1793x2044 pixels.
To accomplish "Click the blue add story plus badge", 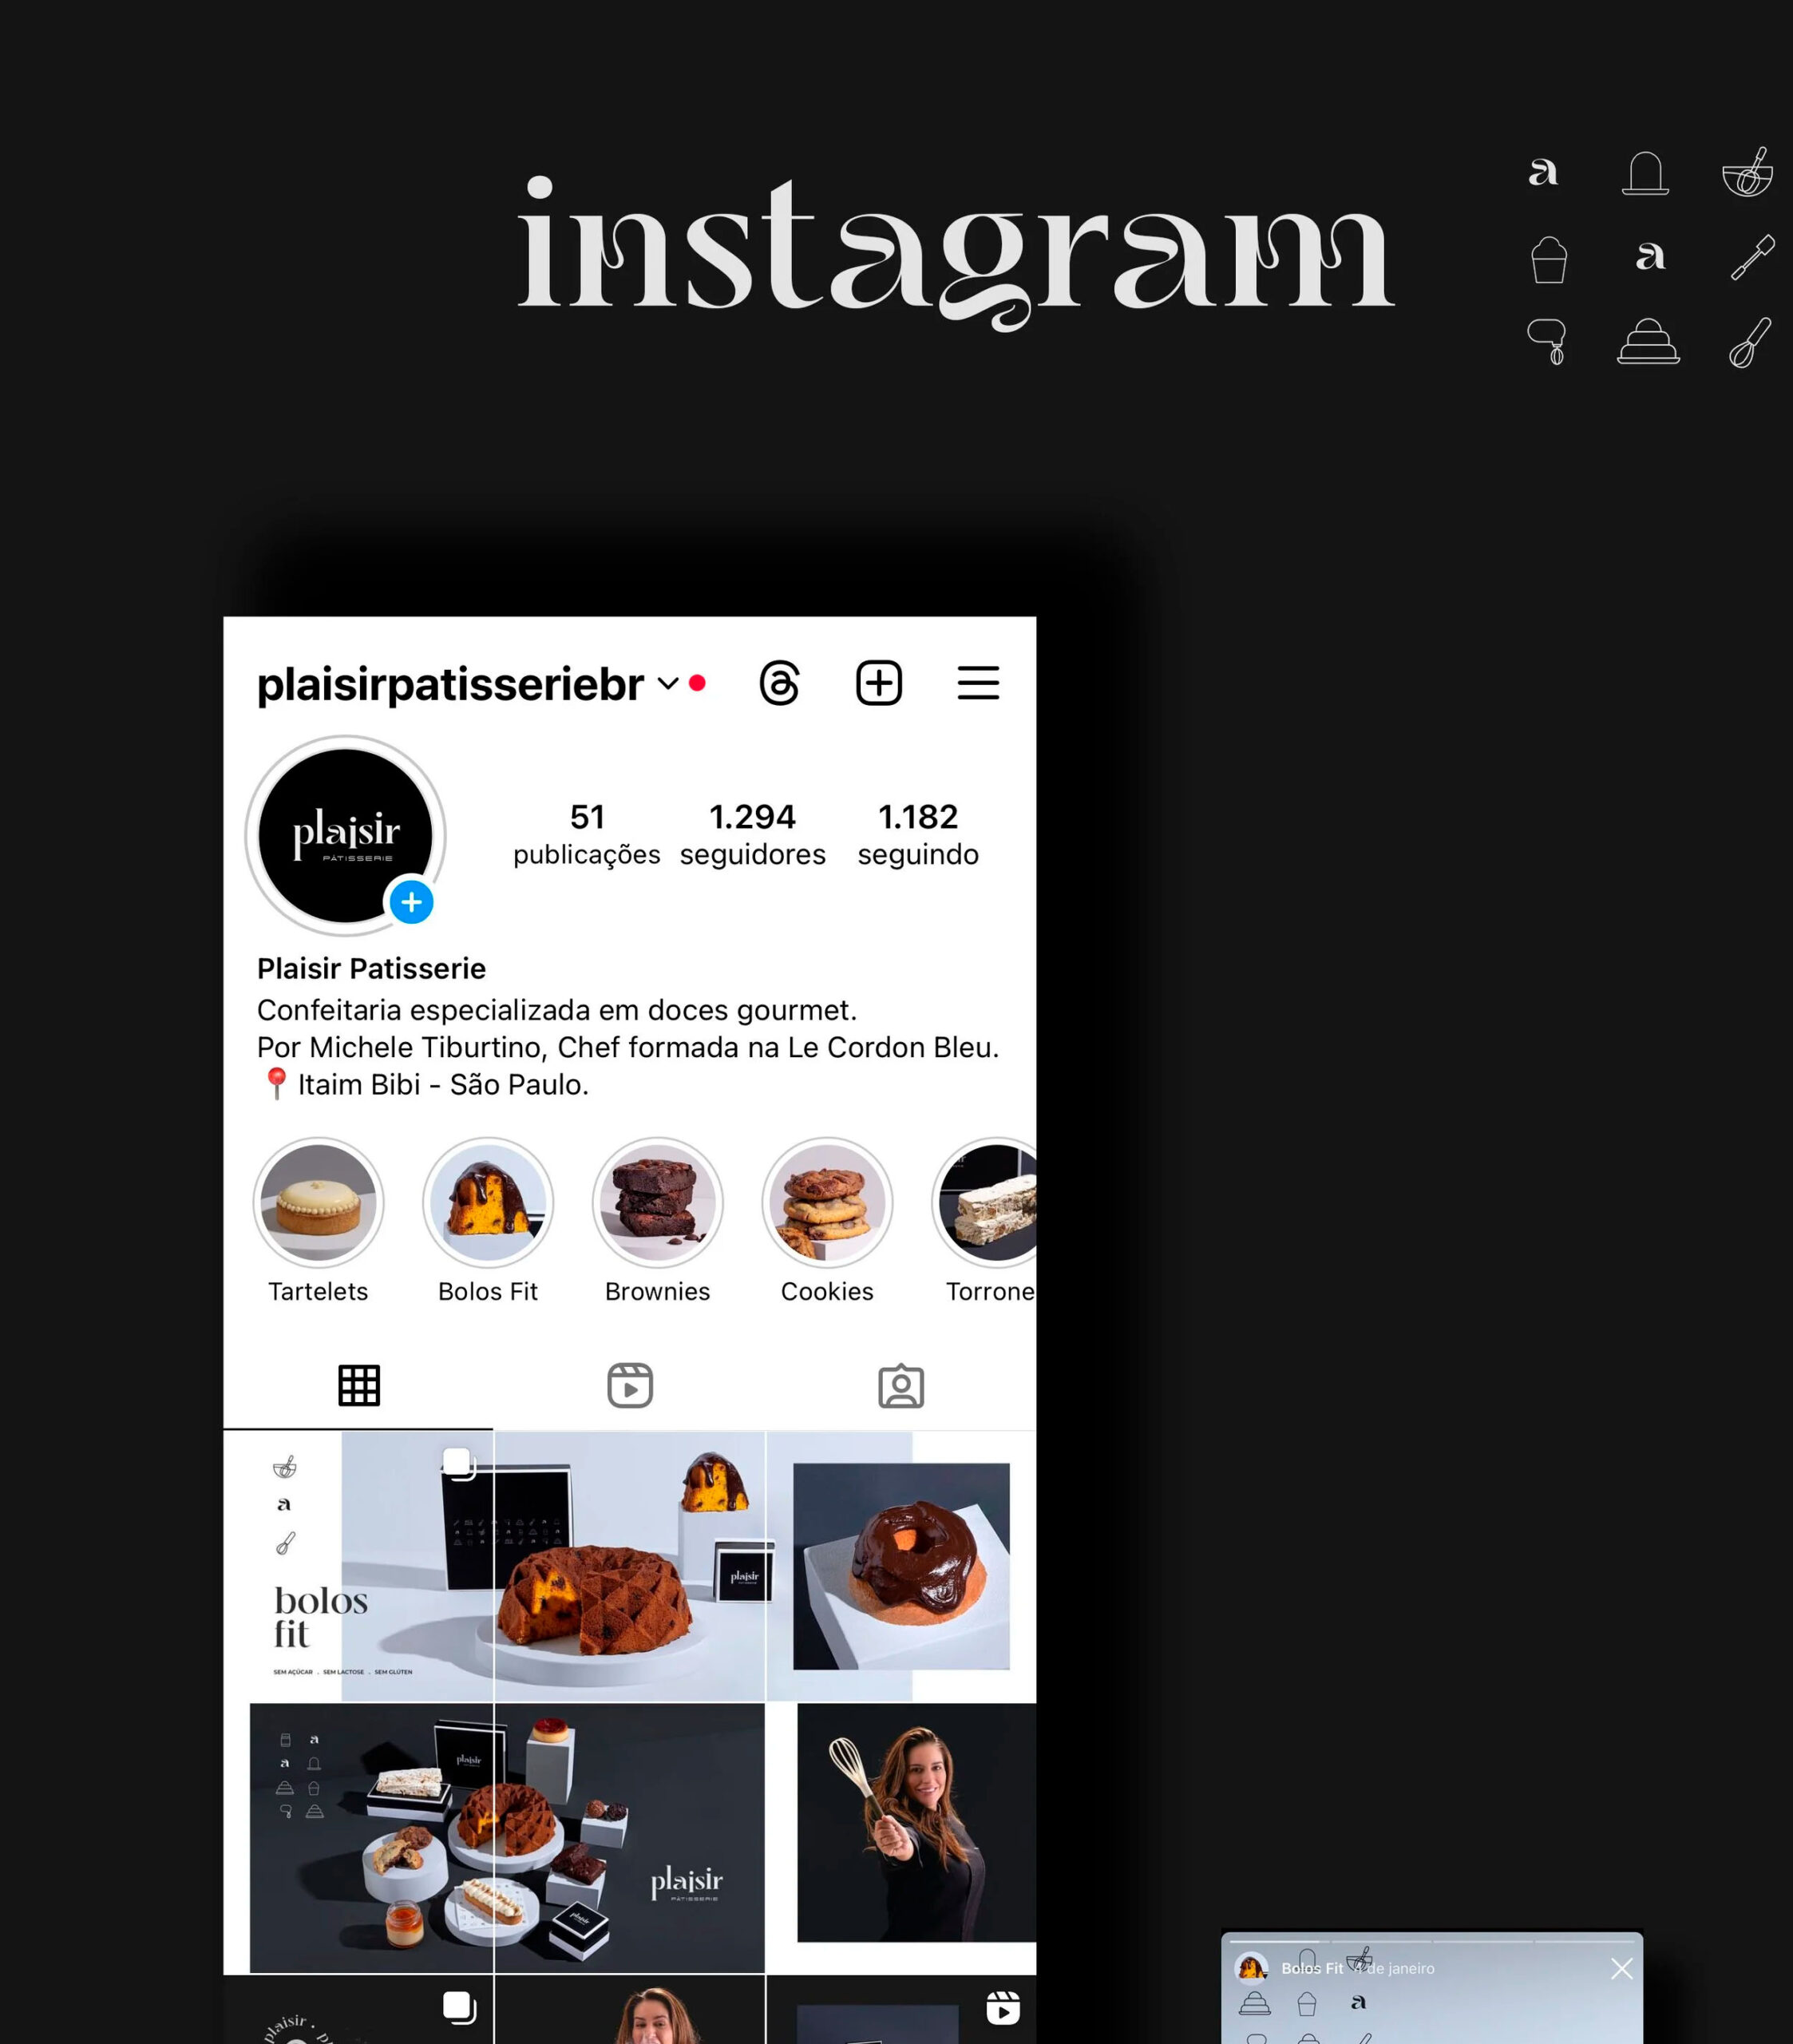I will 411,903.
